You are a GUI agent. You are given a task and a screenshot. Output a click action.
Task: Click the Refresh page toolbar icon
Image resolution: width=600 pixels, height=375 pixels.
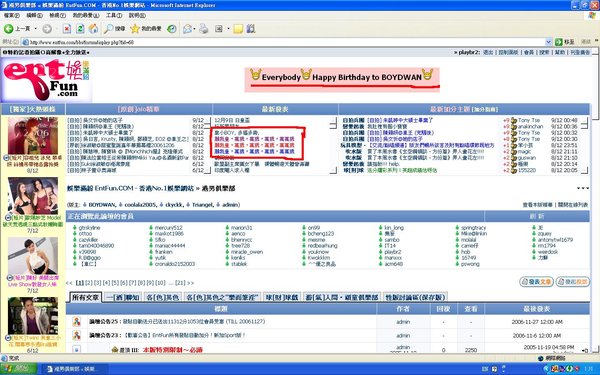point(80,29)
